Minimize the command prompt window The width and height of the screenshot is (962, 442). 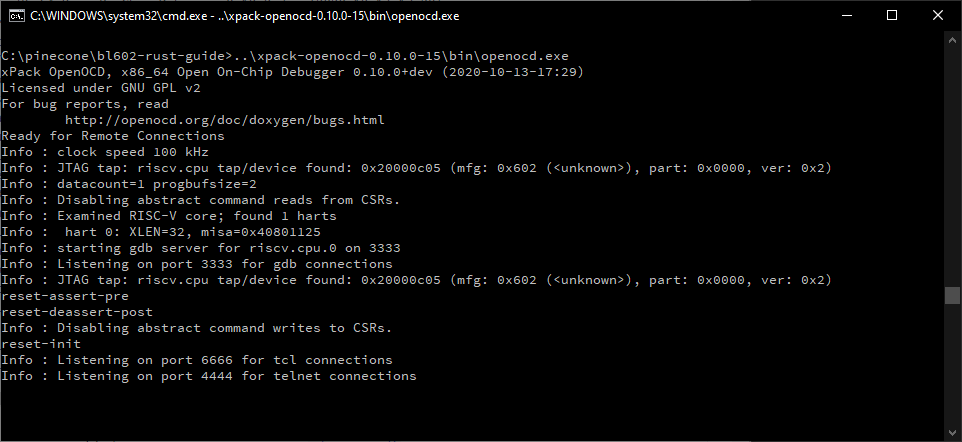[x=847, y=15]
